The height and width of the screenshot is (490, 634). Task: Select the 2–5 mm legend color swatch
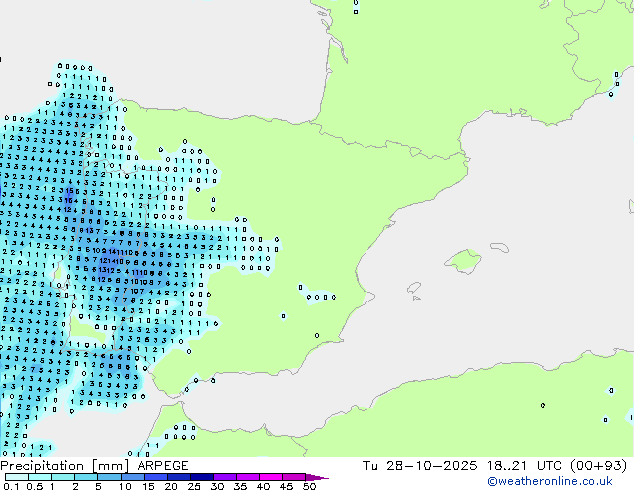point(87,477)
